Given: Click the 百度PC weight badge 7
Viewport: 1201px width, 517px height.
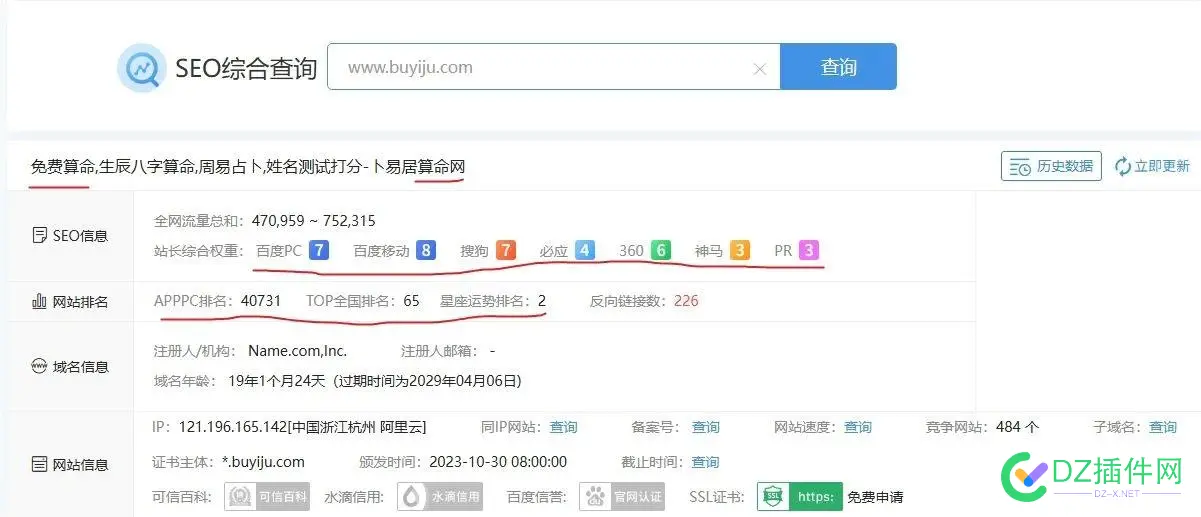Looking at the screenshot, I should click(319, 250).
